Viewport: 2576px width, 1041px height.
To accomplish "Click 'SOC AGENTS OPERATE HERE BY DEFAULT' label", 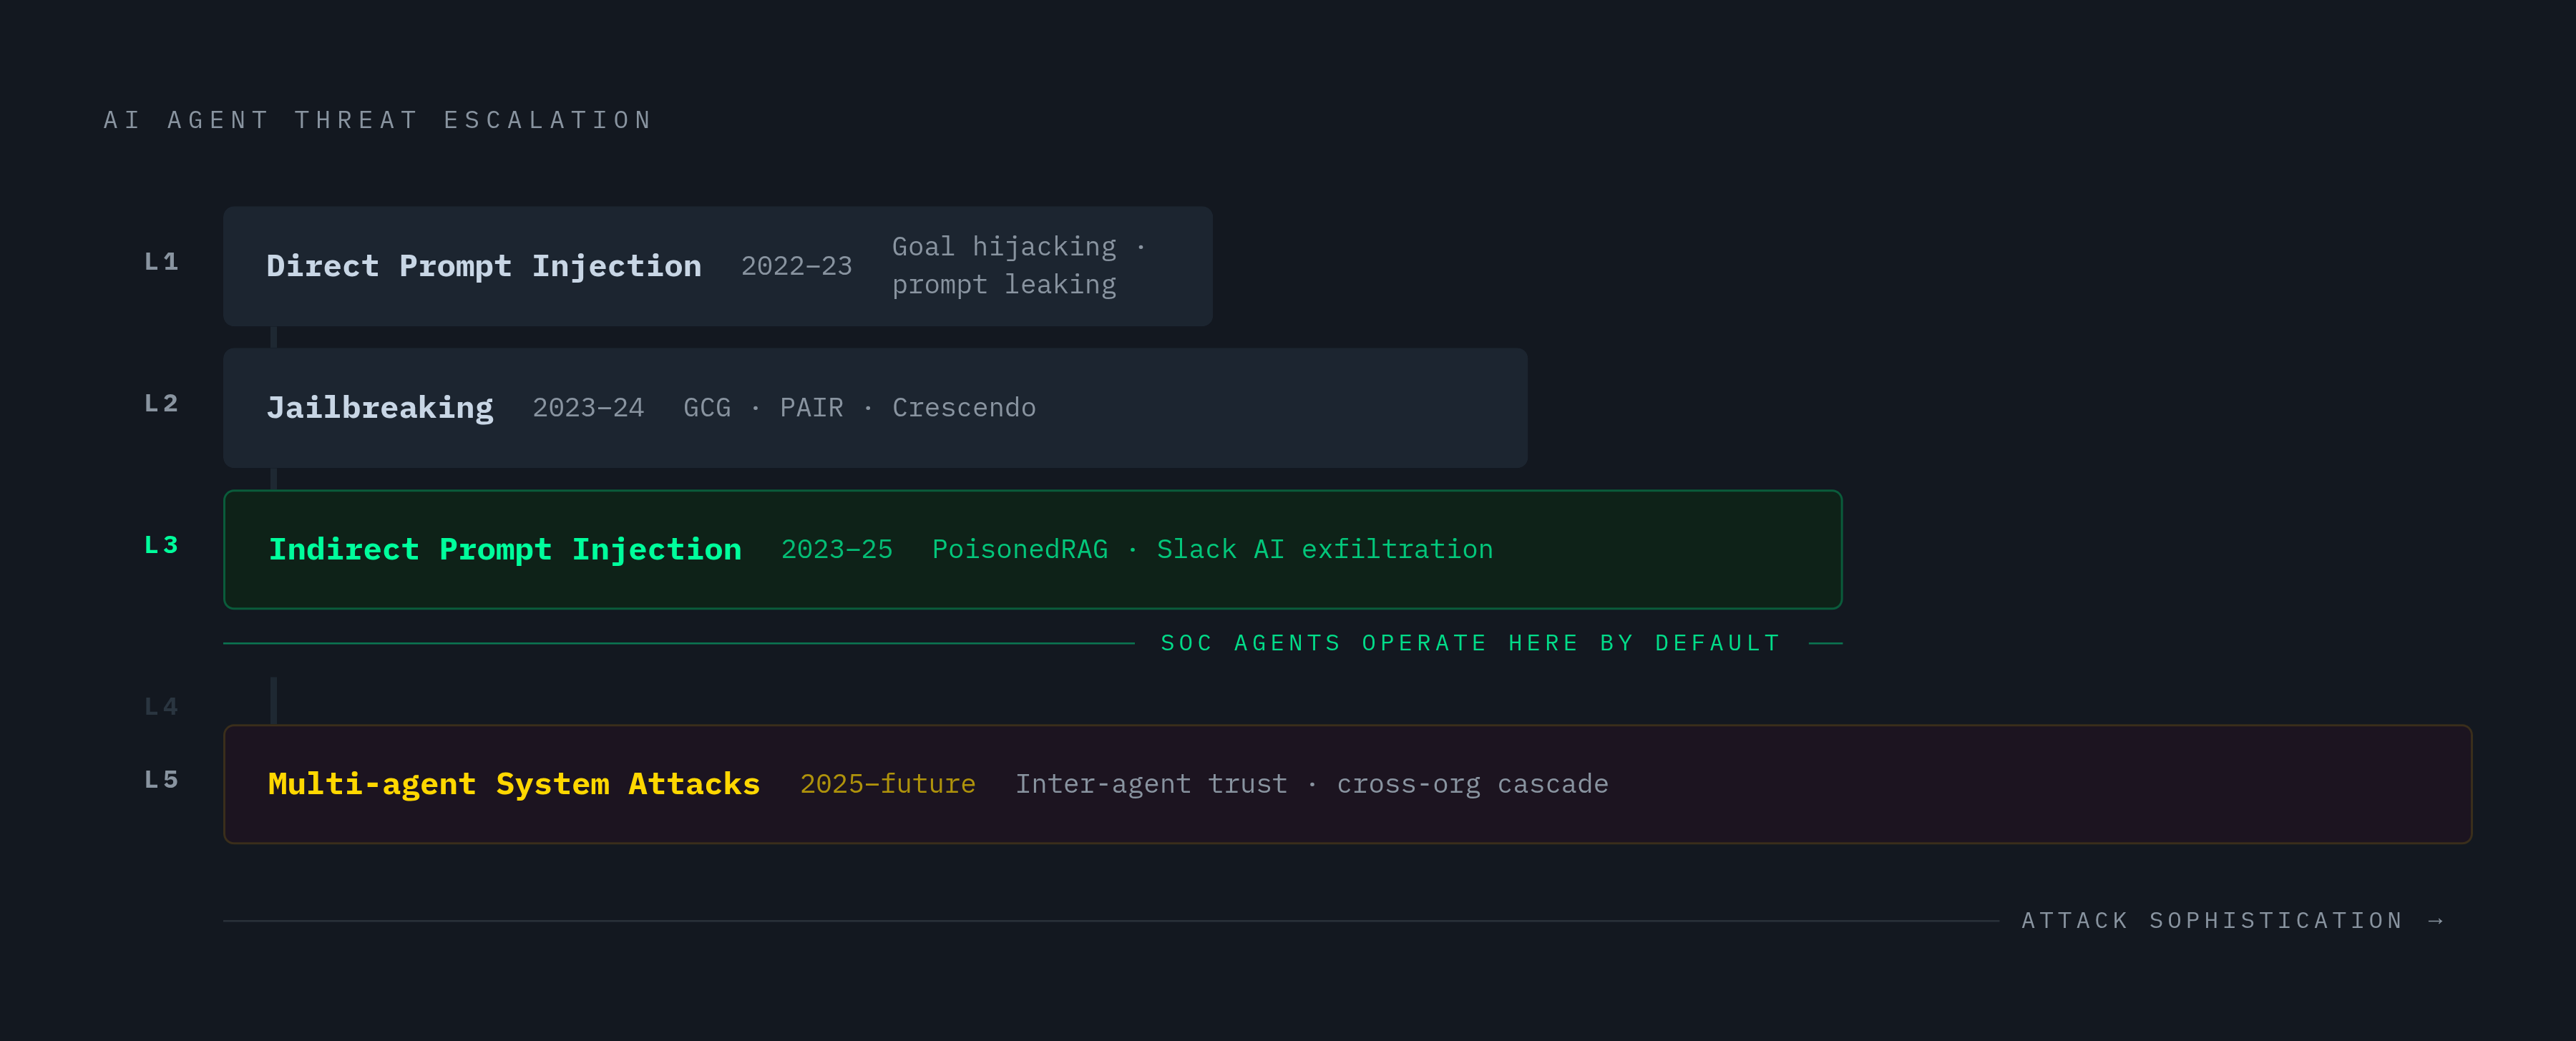I will pos(1470,643).
